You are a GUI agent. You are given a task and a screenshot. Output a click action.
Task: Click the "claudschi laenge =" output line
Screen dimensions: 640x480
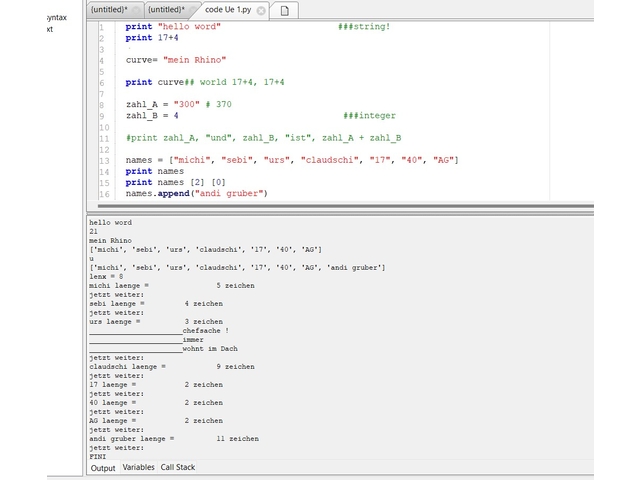tap(172, 367)
